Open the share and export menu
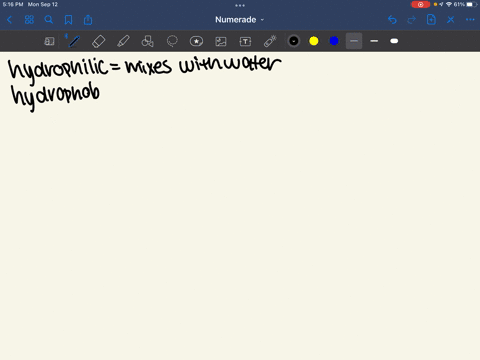This screenshot has height=360, width=480. [x=88, y=20]
